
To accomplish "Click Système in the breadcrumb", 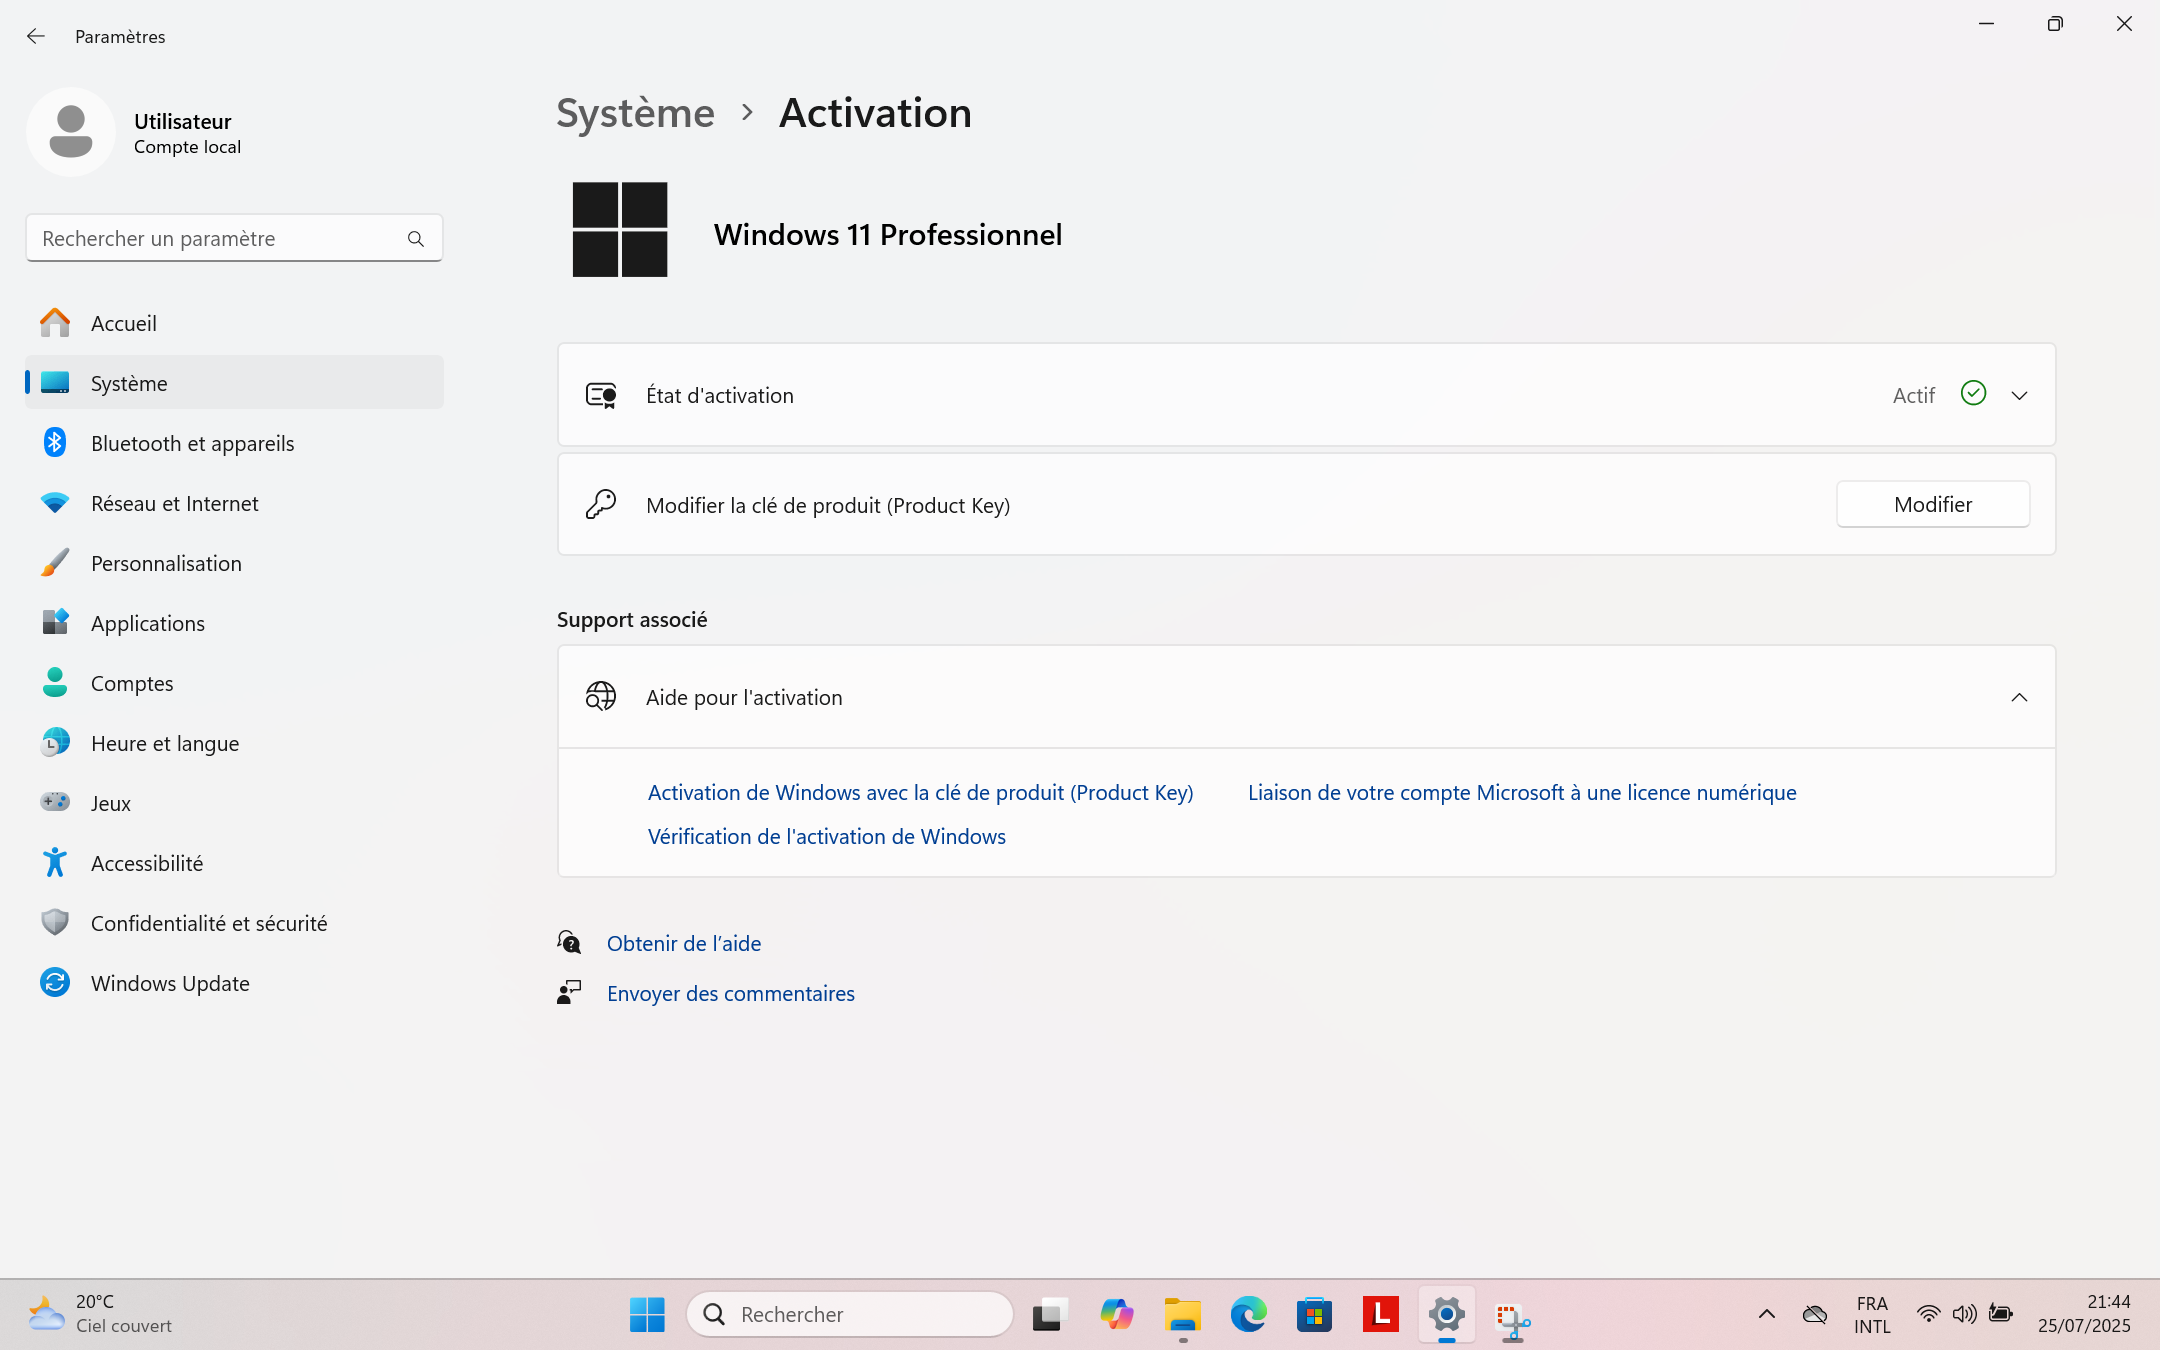I will point(635,113).
